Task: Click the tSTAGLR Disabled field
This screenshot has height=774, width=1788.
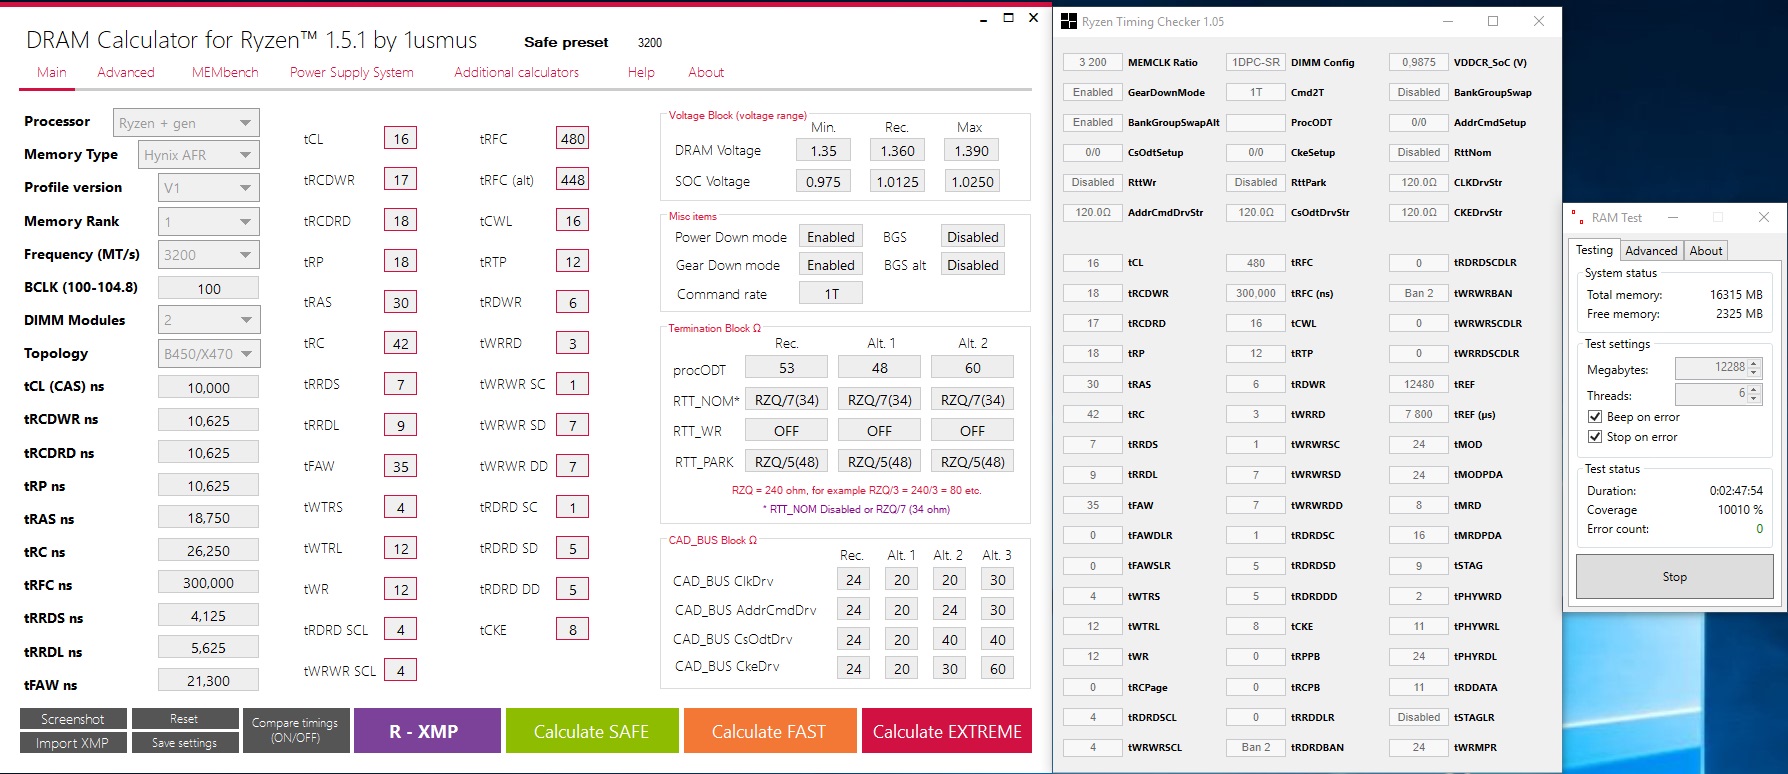Action: (x=1419, y=717)
